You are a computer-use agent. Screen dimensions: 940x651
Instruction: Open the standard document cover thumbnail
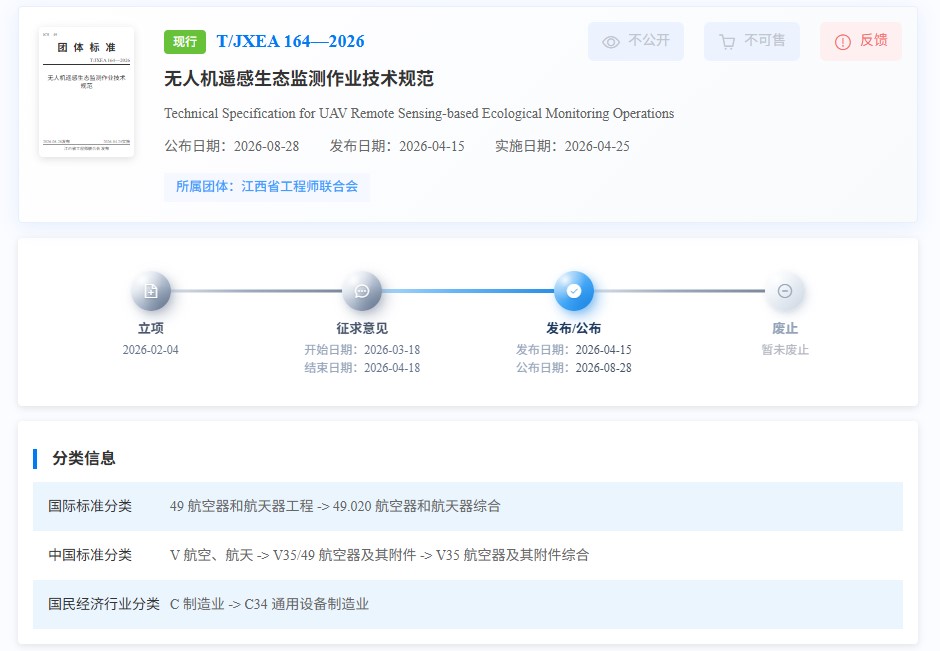point(86,92)
